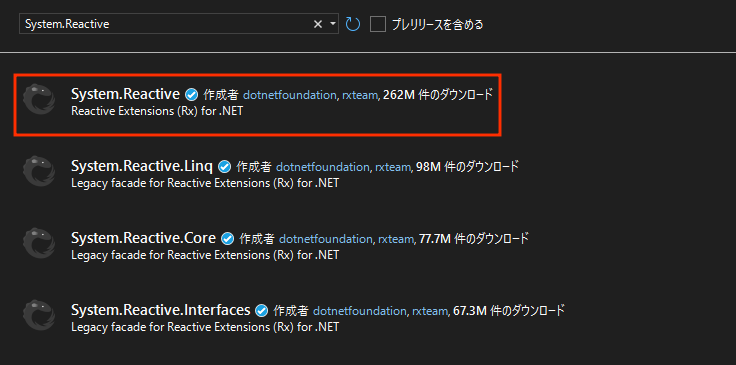The width and height of the screenshot is (736, 365).
Task: Click verified badge beside System.Reactive.Interfaces
Action: click(x=261, y=311)
